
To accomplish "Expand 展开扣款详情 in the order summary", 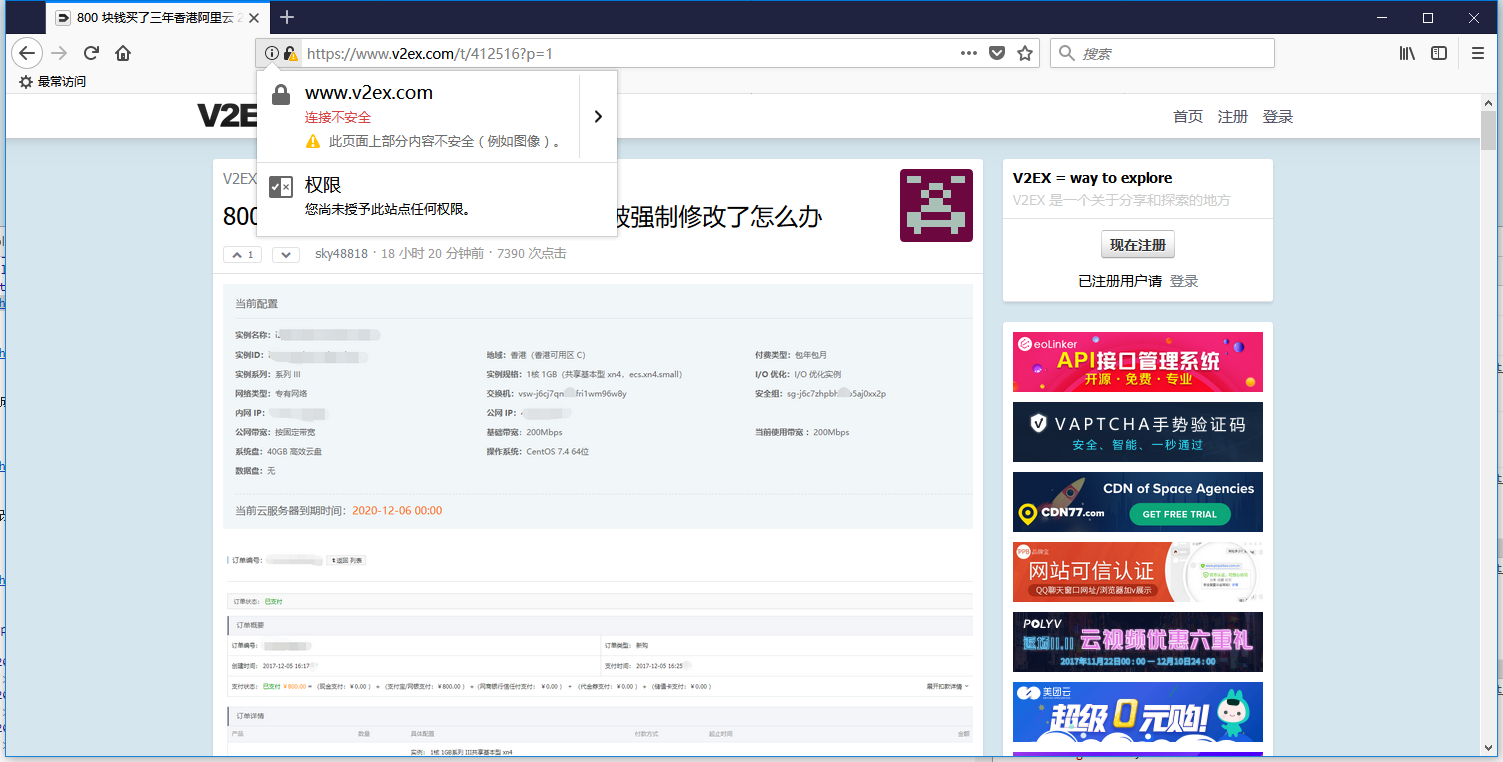I will (947, 687).
